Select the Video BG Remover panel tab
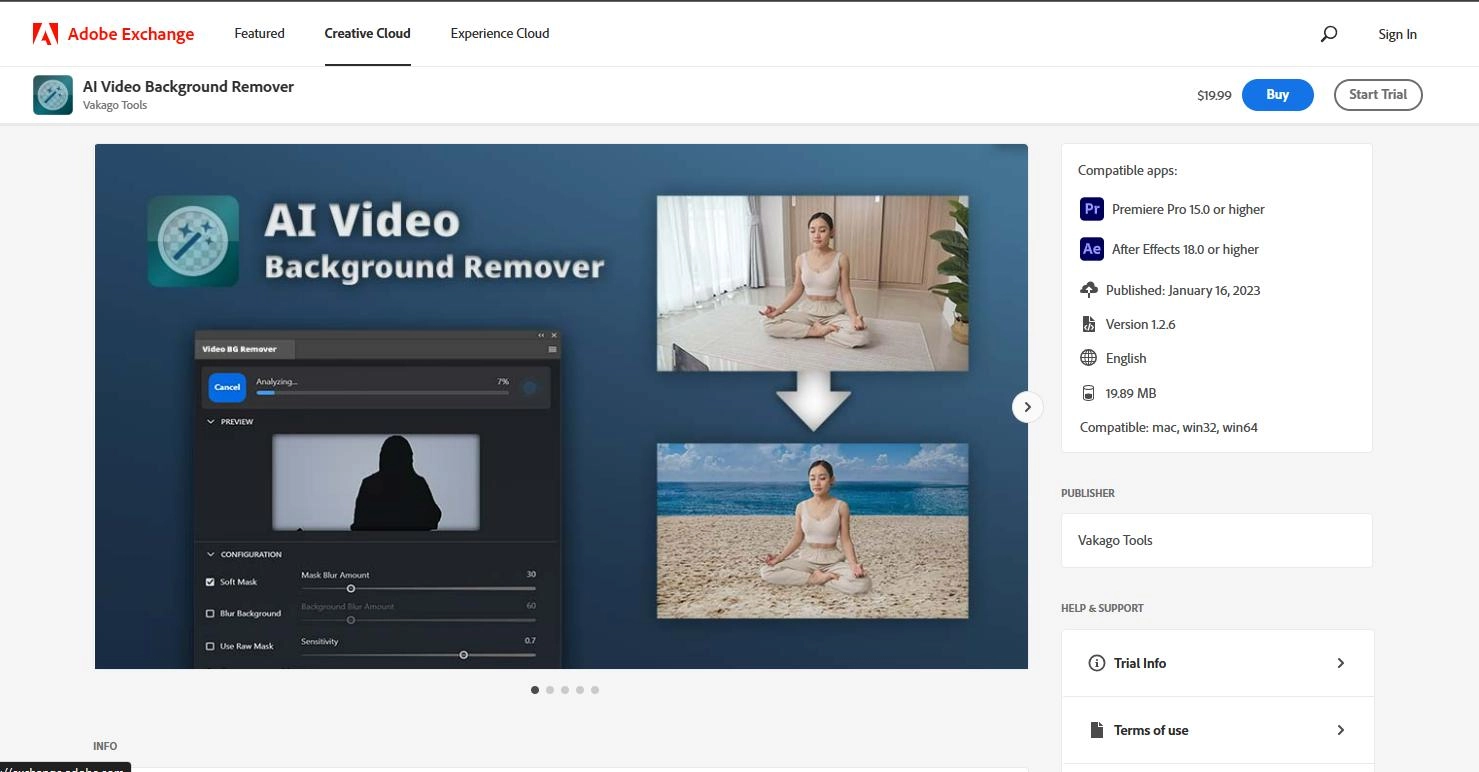Screen dimensions: 1479x772 point(245,349)
